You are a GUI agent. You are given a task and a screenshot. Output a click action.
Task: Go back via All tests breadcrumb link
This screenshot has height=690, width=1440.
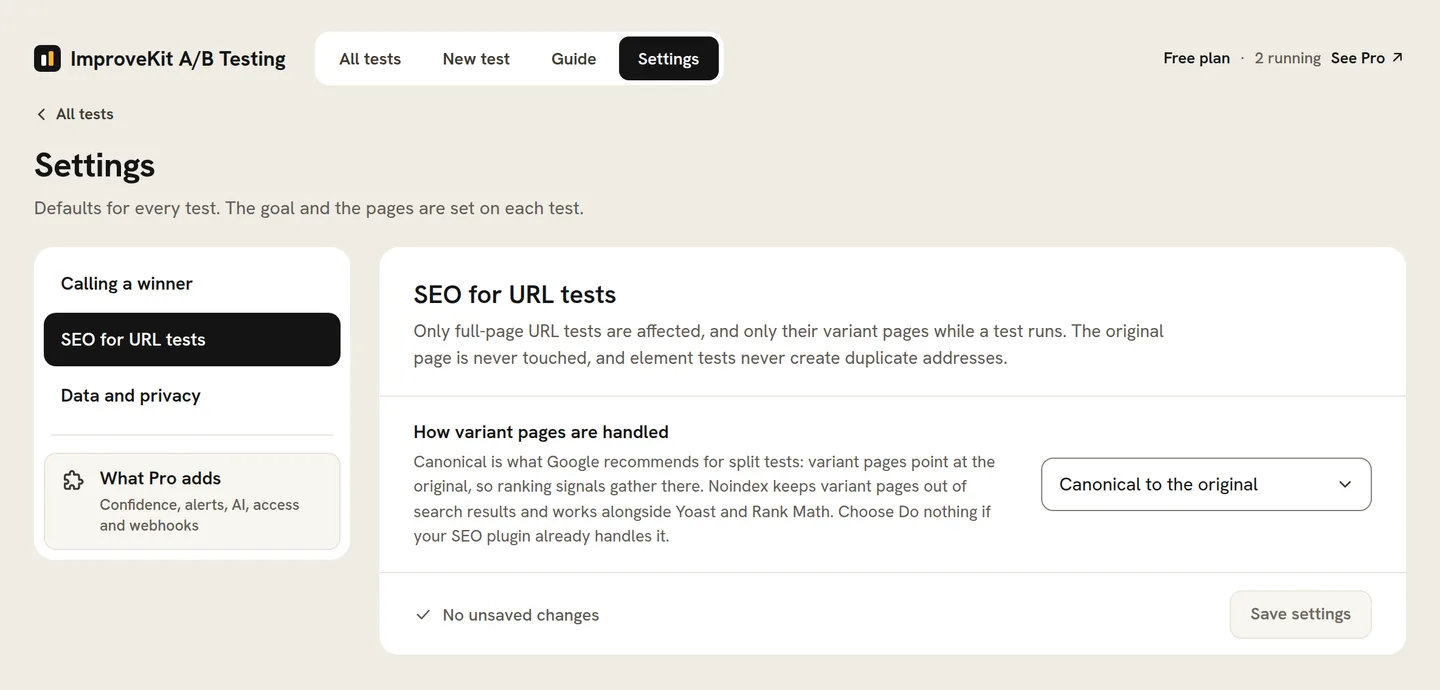click(x=75, y=114)
